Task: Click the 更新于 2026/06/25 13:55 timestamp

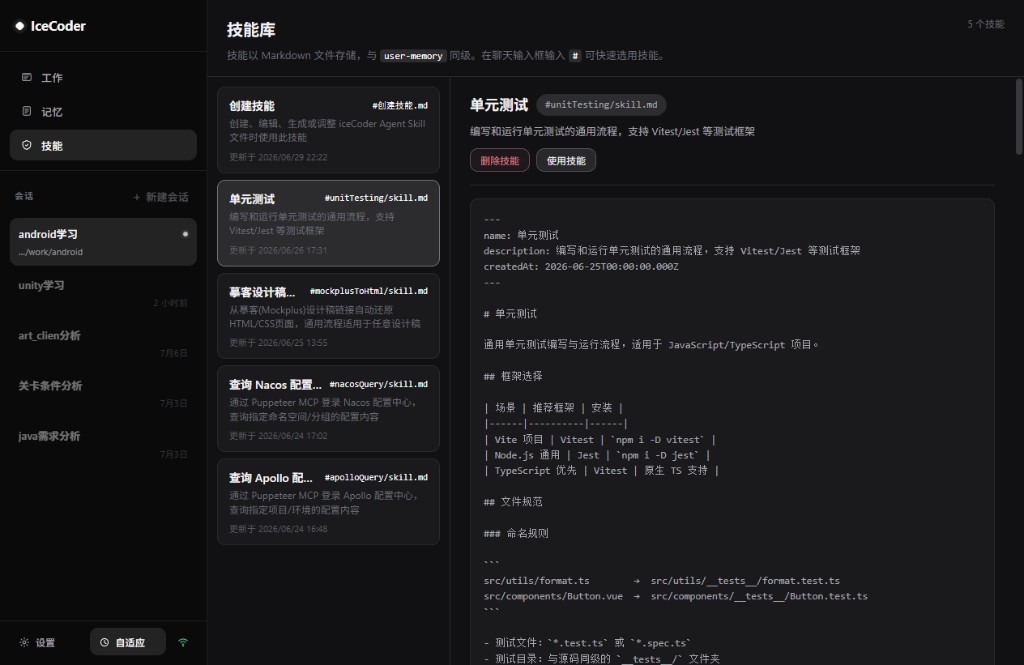Action: click(278, 343)
